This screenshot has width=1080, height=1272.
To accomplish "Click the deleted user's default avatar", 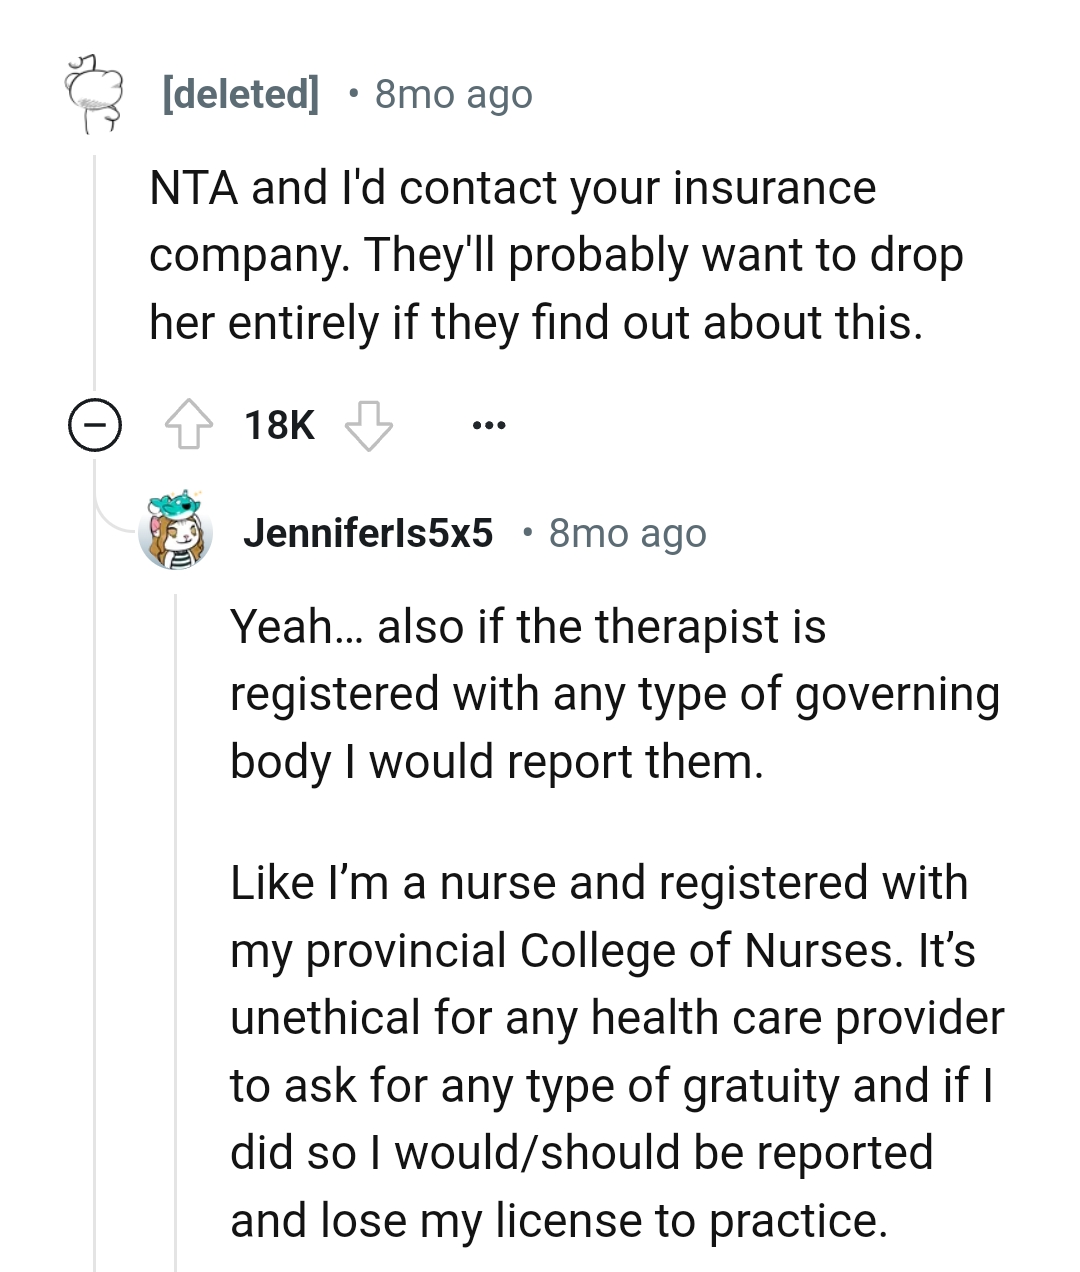I will (93, 93).
